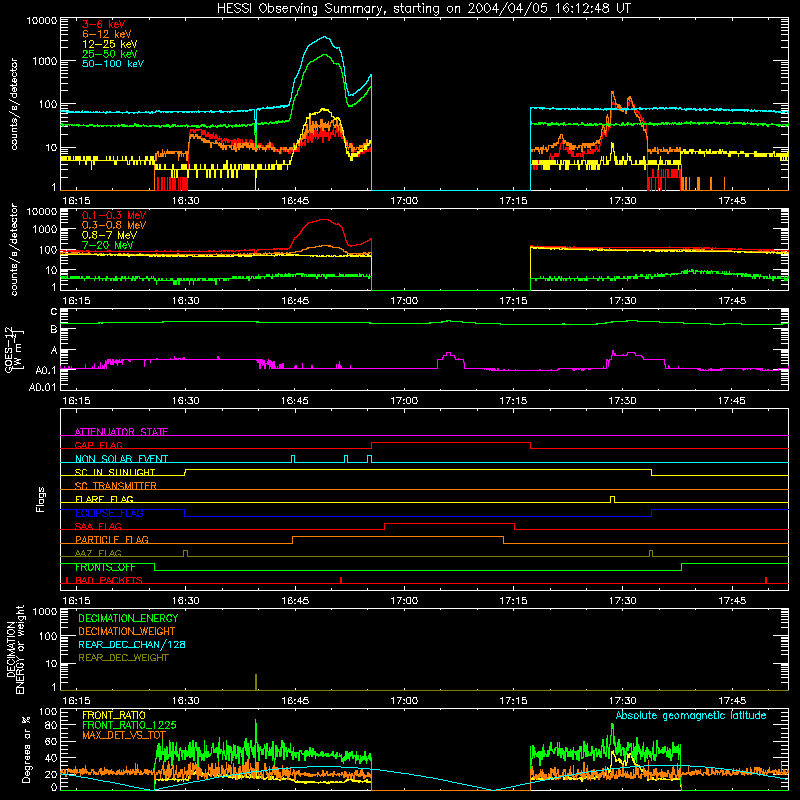This screenshot has width=800, height=800.
Task: Click the MAX_DET_VS_TOT legend label
Action: (x=124, y=735)
